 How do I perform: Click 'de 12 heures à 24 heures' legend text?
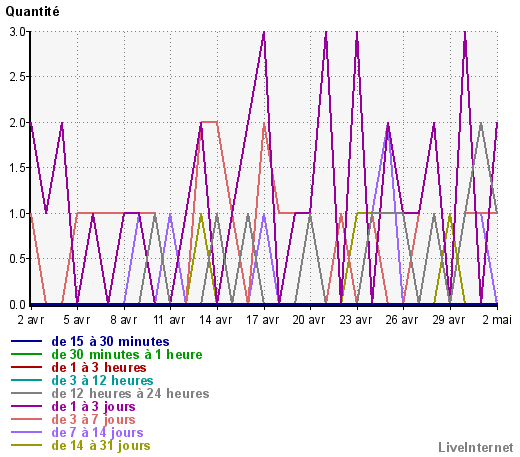coord(130,394)
